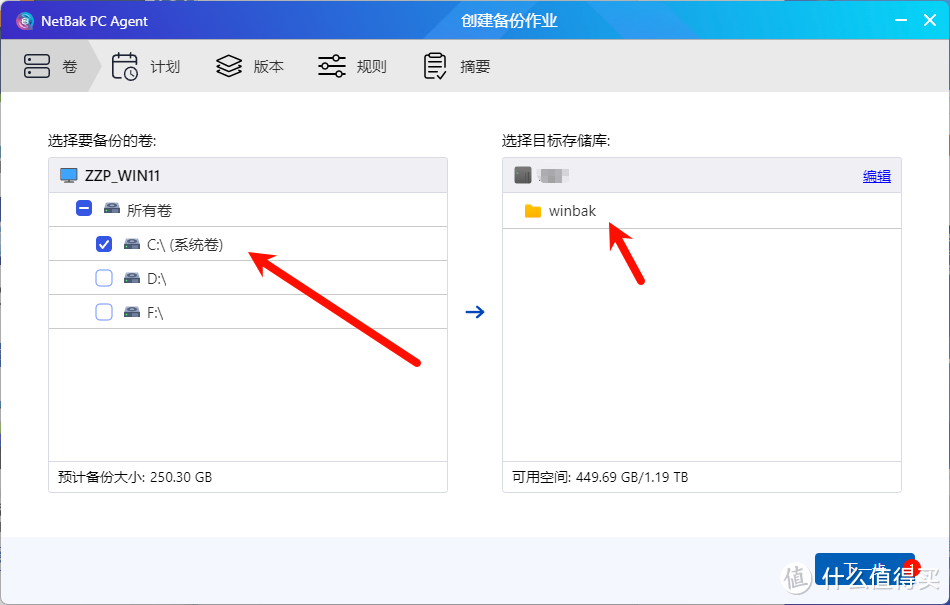This screenshot has width=950, height=605.
Task: Uncheck the C:\ system volume
Action: point(104,243)
